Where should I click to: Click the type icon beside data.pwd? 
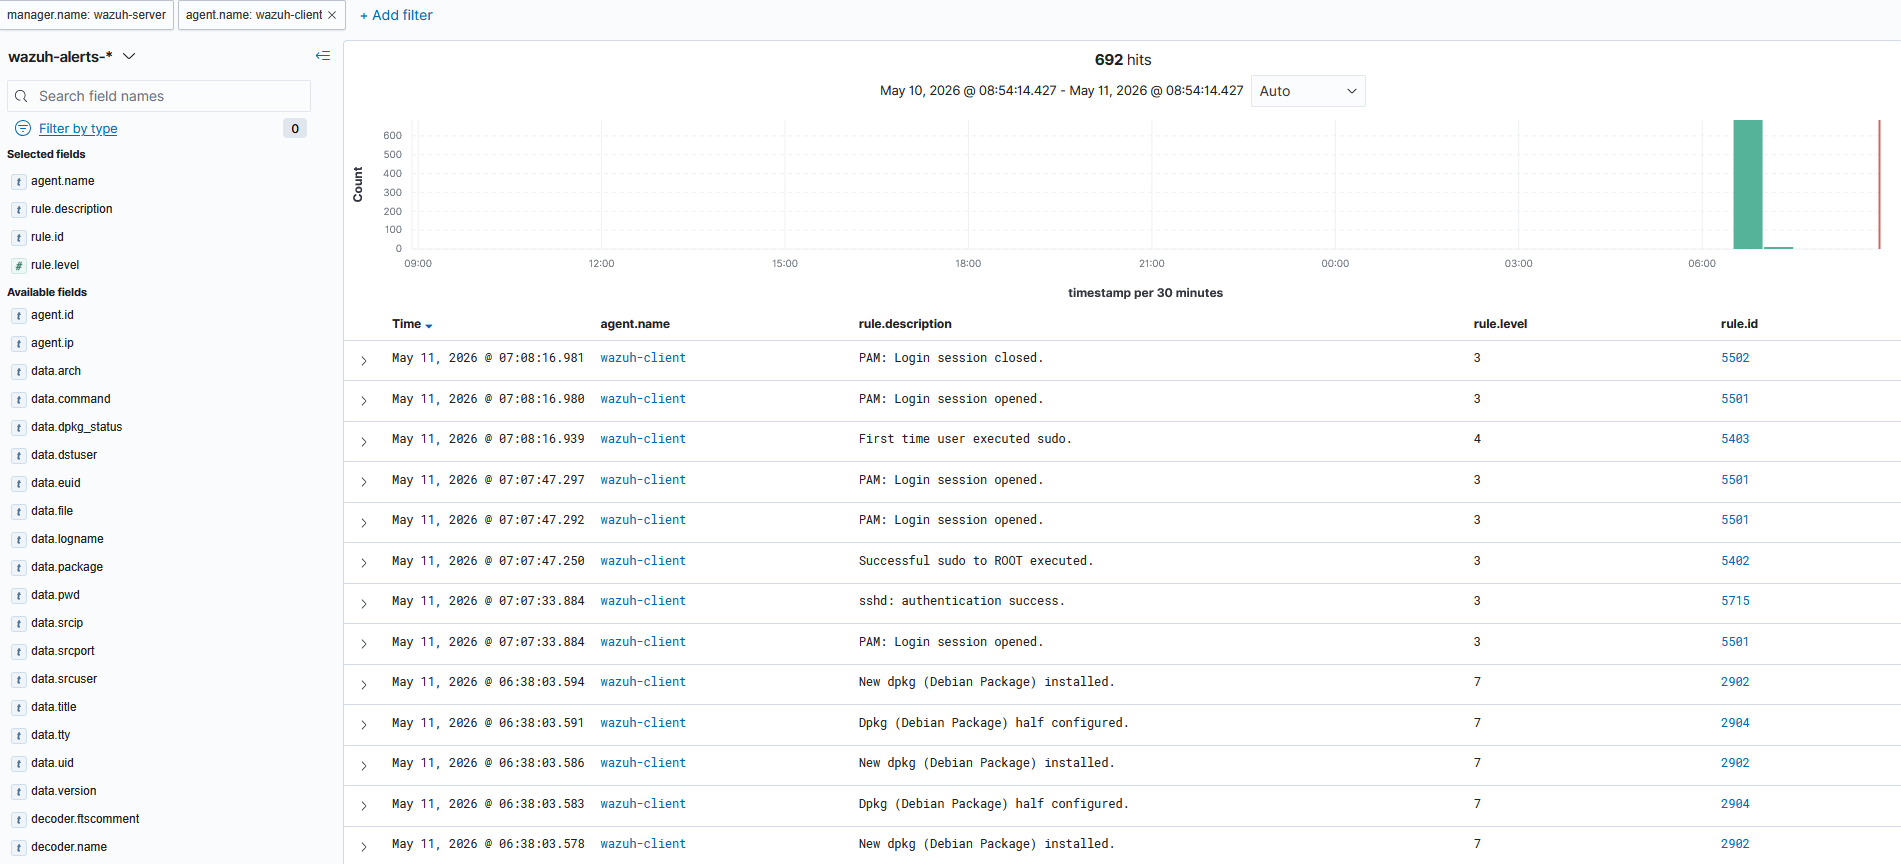point(19,596)
